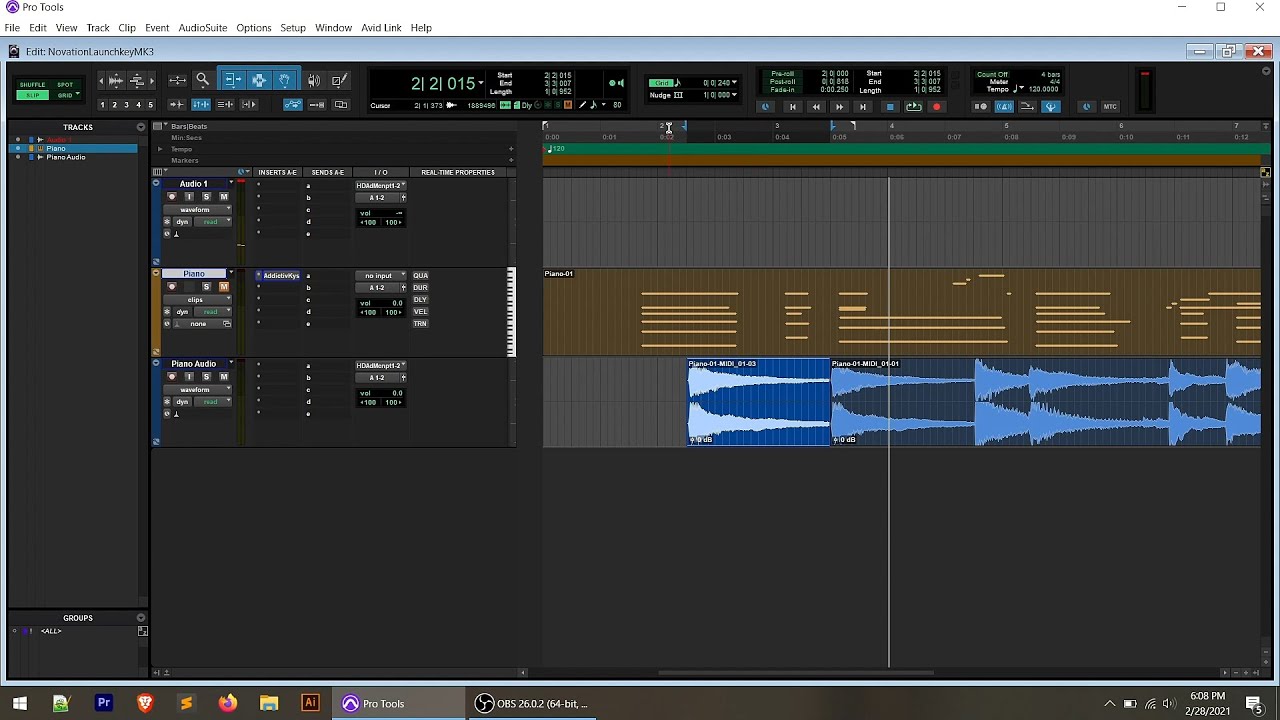Click the Zoom Toggle button

pyautogui.click(x=177, y=80)
